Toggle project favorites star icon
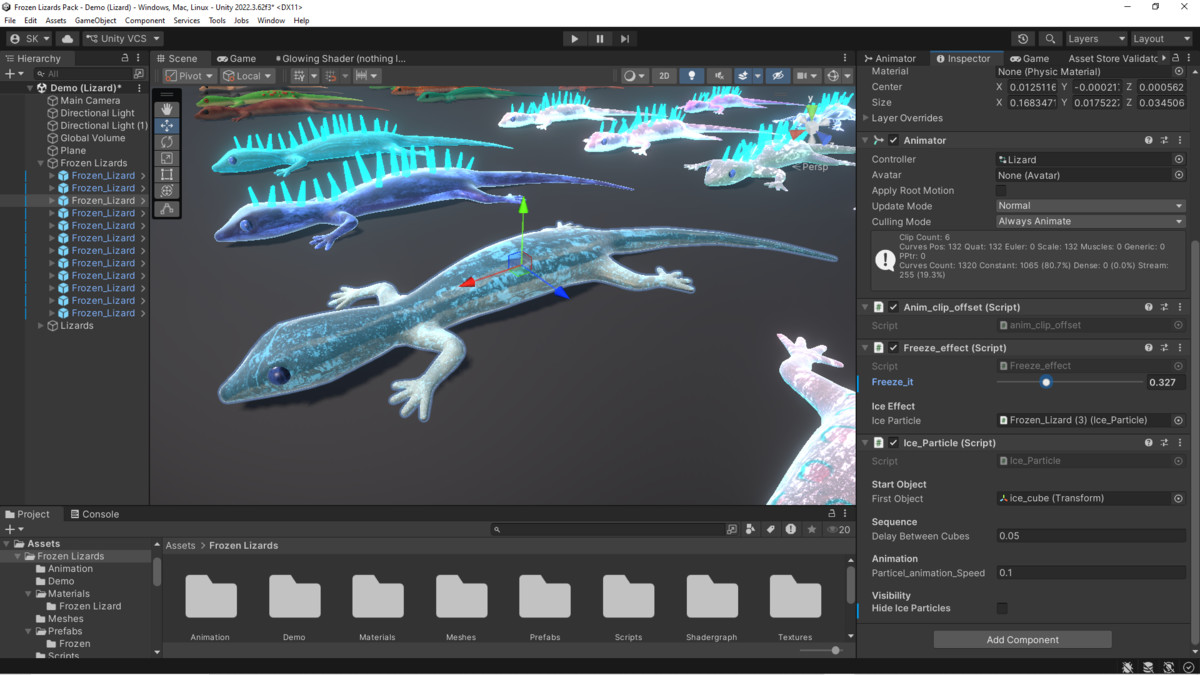 [x=812, y=530]
